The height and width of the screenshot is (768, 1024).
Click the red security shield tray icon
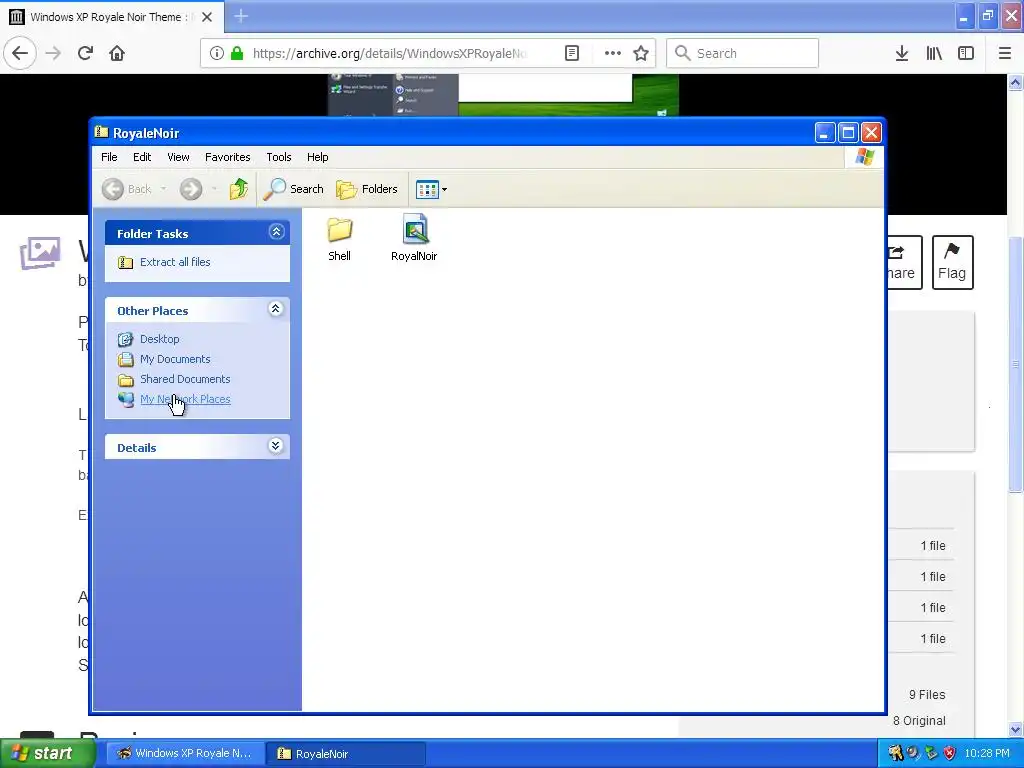click(x=950, y=753)
